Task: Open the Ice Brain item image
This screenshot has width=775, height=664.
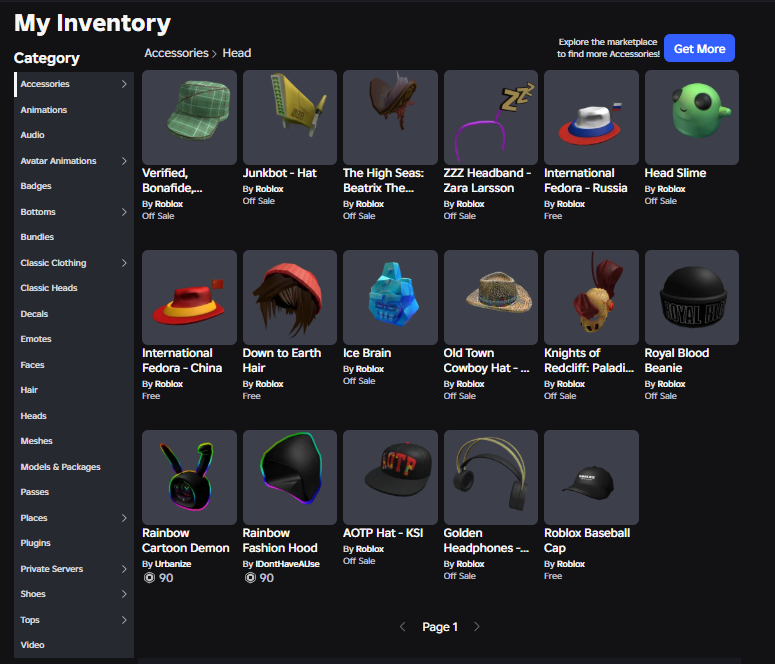Action: pos(390,297)
